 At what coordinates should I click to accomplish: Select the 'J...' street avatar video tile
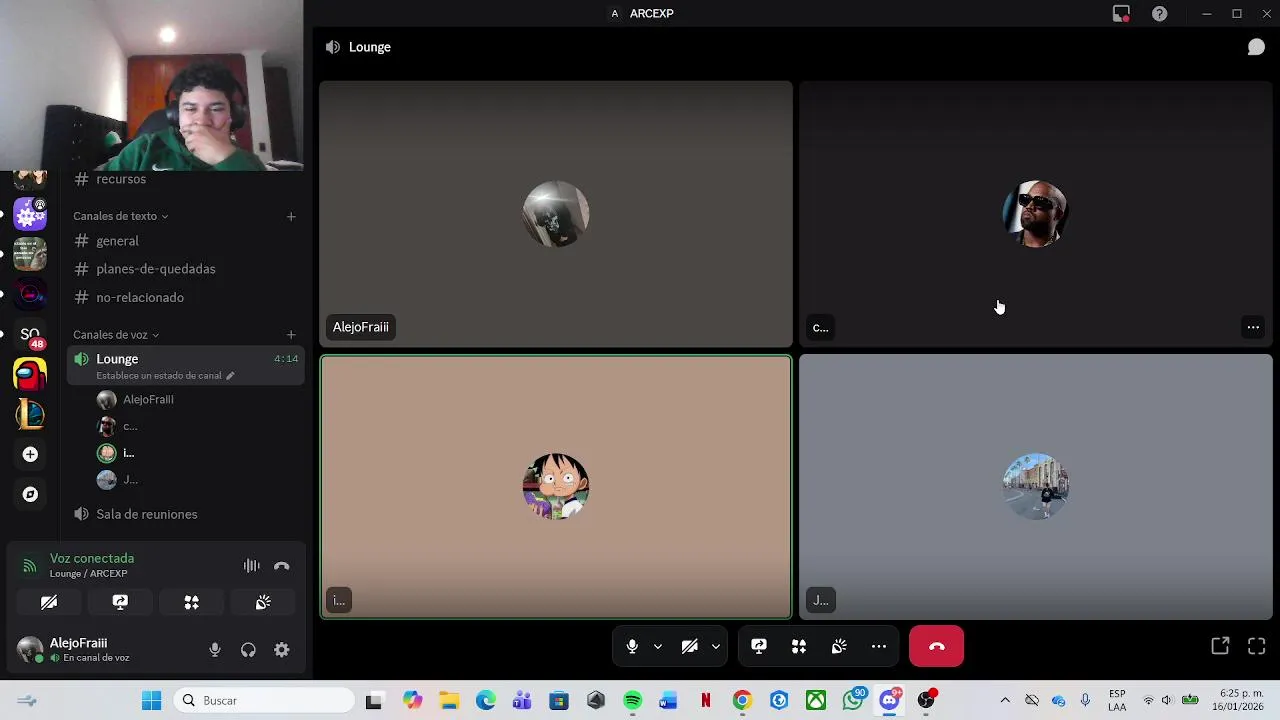click(1036, 487)
